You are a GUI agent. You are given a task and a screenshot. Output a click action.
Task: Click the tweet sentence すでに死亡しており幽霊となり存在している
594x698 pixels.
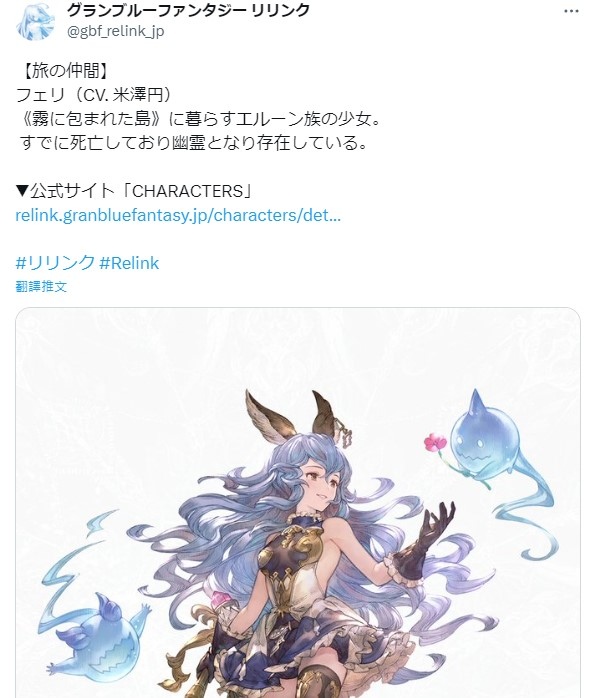point(193,143)
